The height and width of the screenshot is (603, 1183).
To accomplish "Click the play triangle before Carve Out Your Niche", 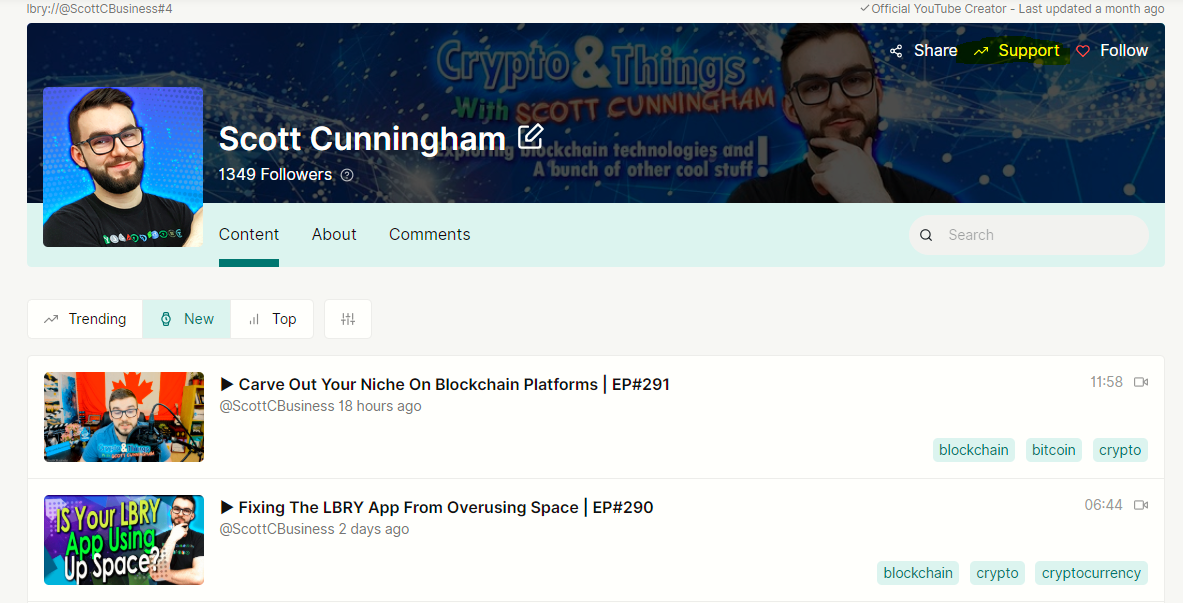I will pos(226,384).
